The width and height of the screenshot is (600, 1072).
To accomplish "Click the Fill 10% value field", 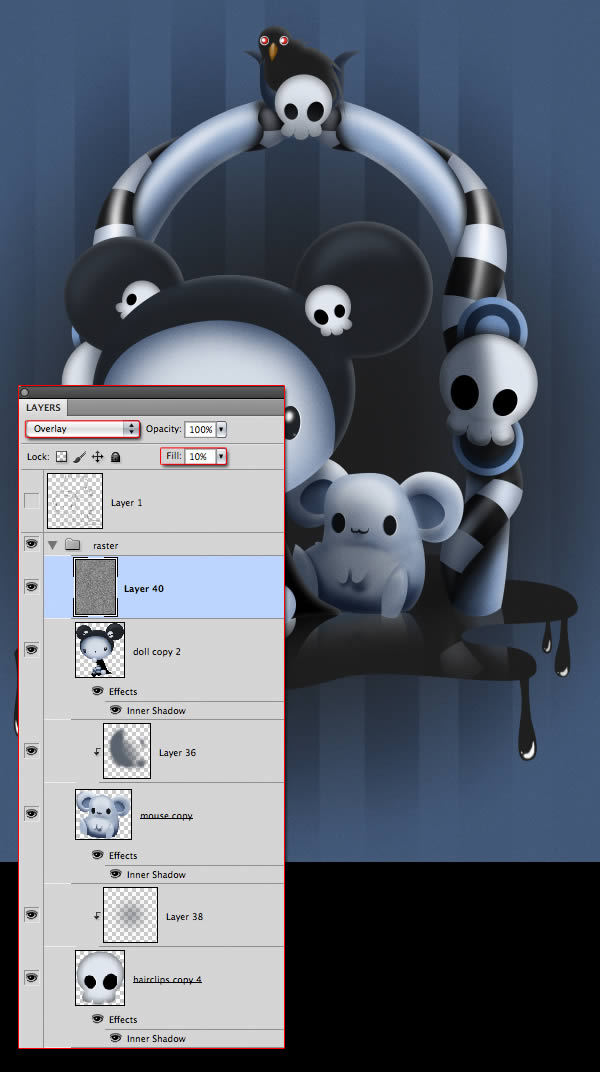I will point(200,457).
